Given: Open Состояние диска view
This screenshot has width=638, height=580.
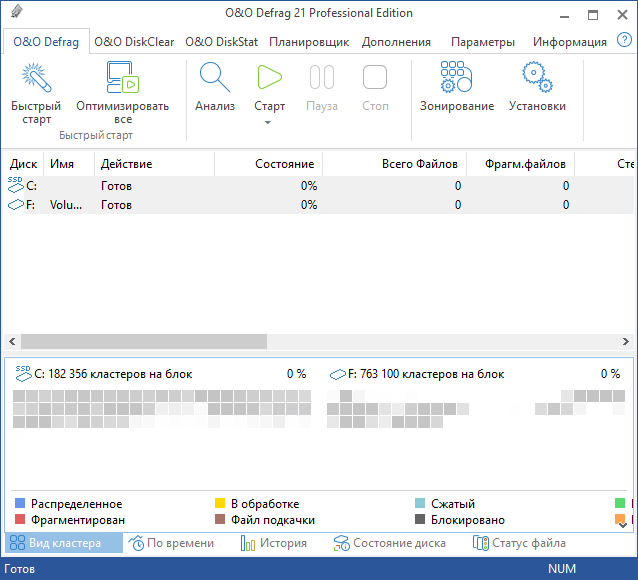Looking at the screenshot, I should point(389,543).
